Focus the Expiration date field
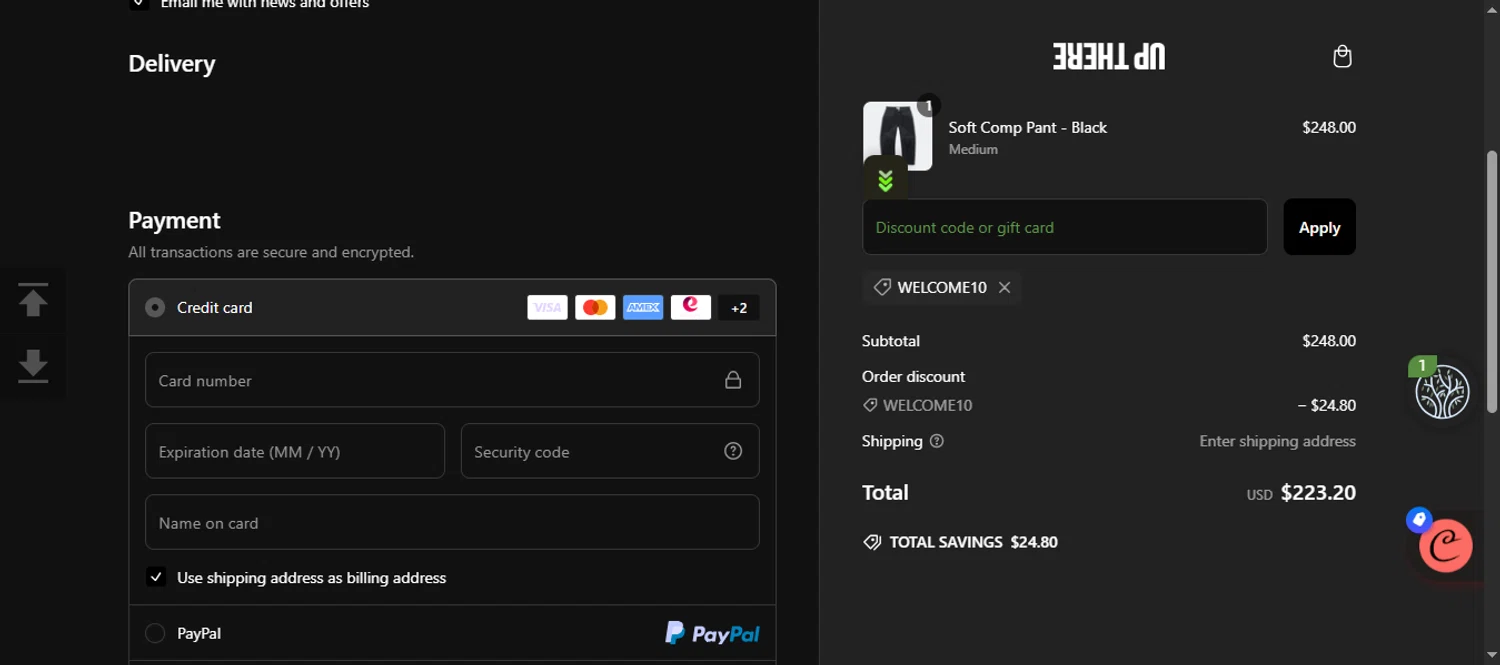Screen dimensions: 1500x665 (295, 451)
